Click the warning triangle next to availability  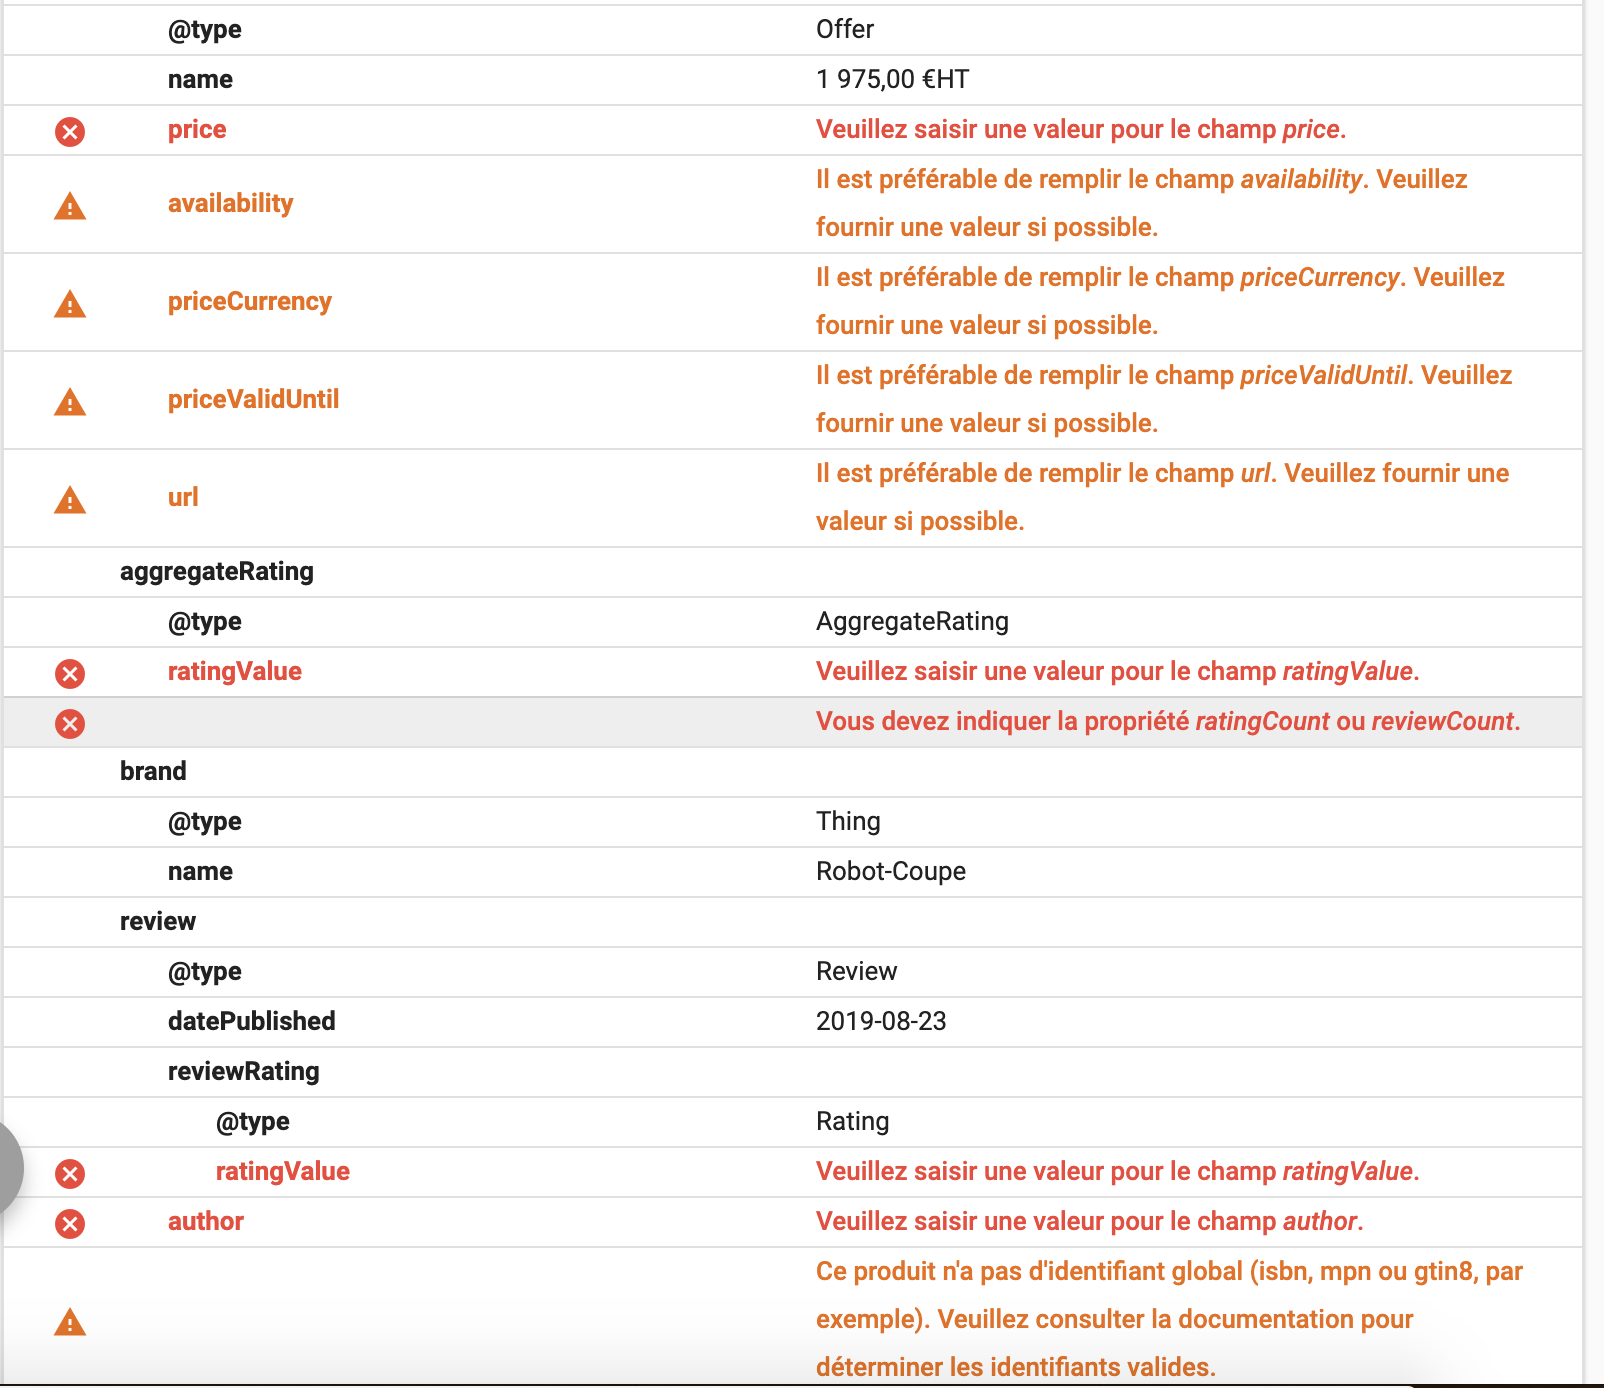(70, 206)
